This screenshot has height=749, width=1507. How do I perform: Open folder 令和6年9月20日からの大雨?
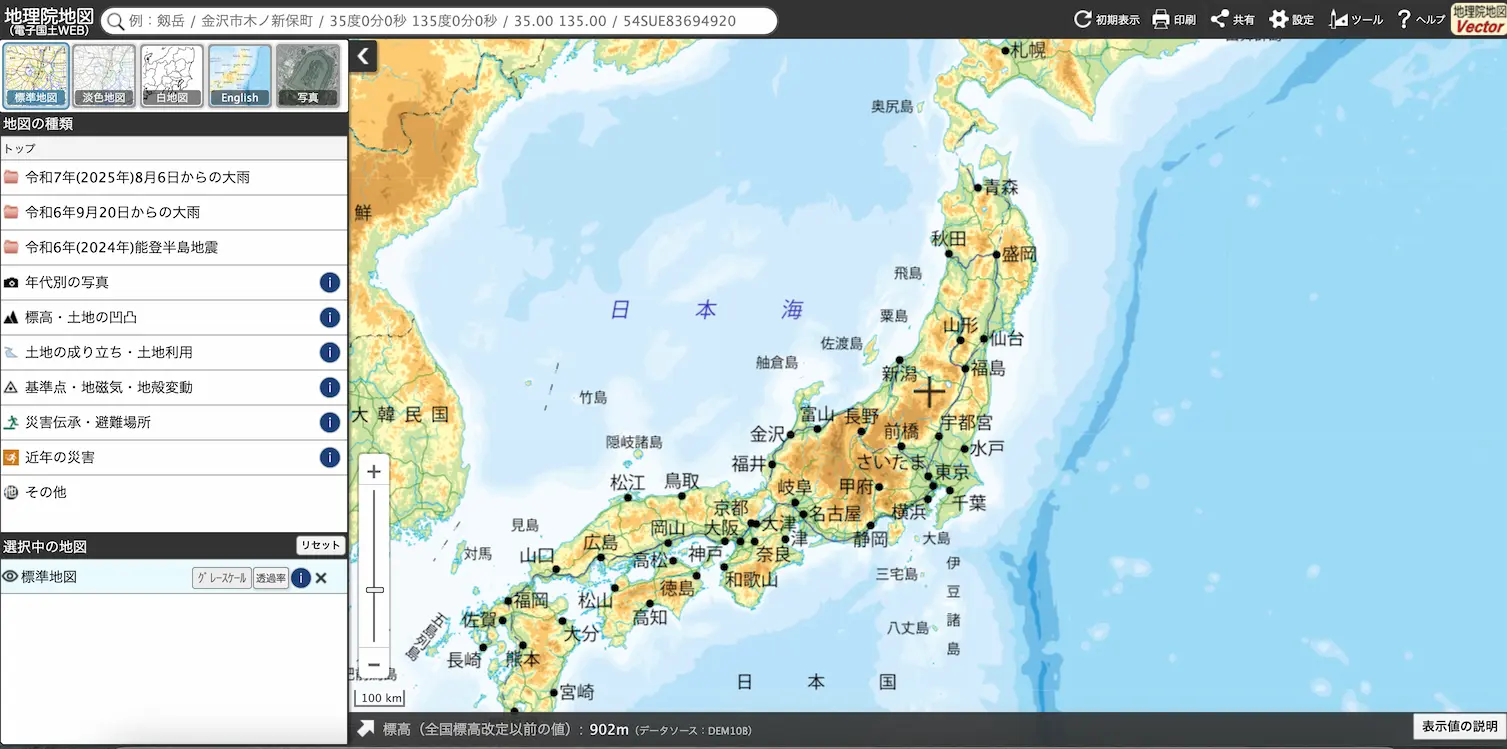pyautogui.click(x=174, y=212)
